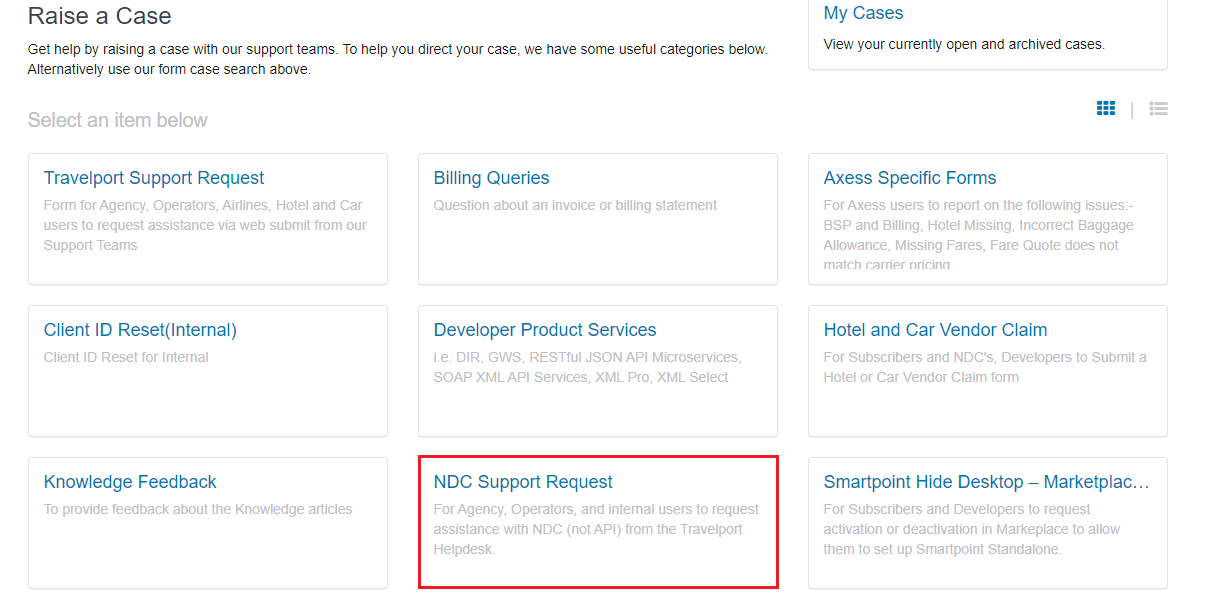
Task: Click description 'For Subscribers and NDC's, Developers' text
Action: point(985,367)
